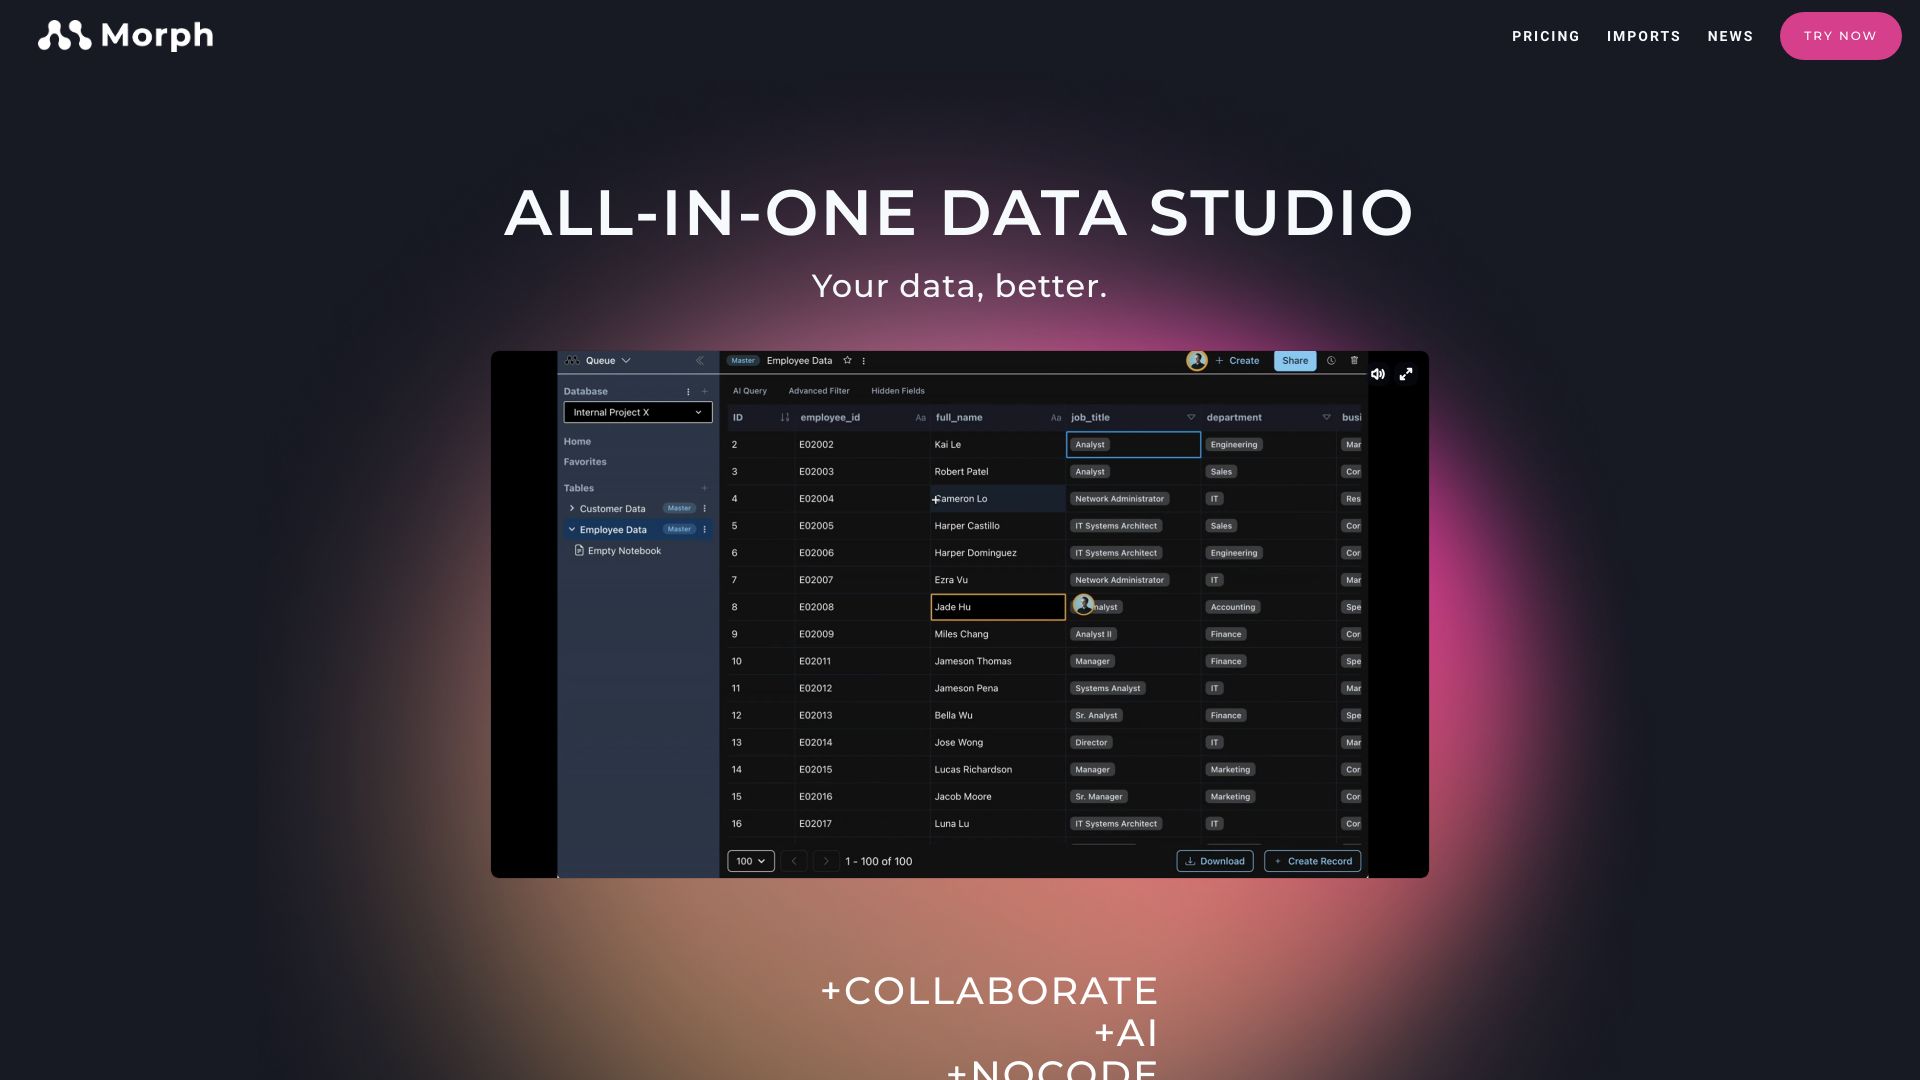Click the Morph logo in top navigation
This screenshot has width=1920, height=1080.
point(125,36)
